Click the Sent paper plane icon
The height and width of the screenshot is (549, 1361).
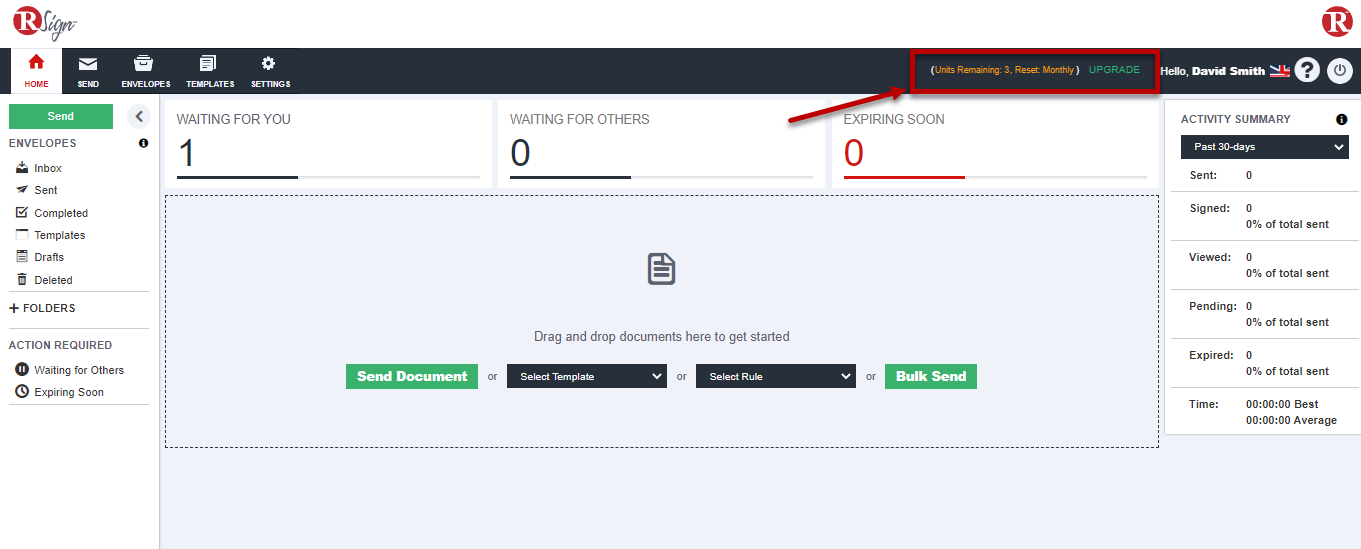click(22, 189)
